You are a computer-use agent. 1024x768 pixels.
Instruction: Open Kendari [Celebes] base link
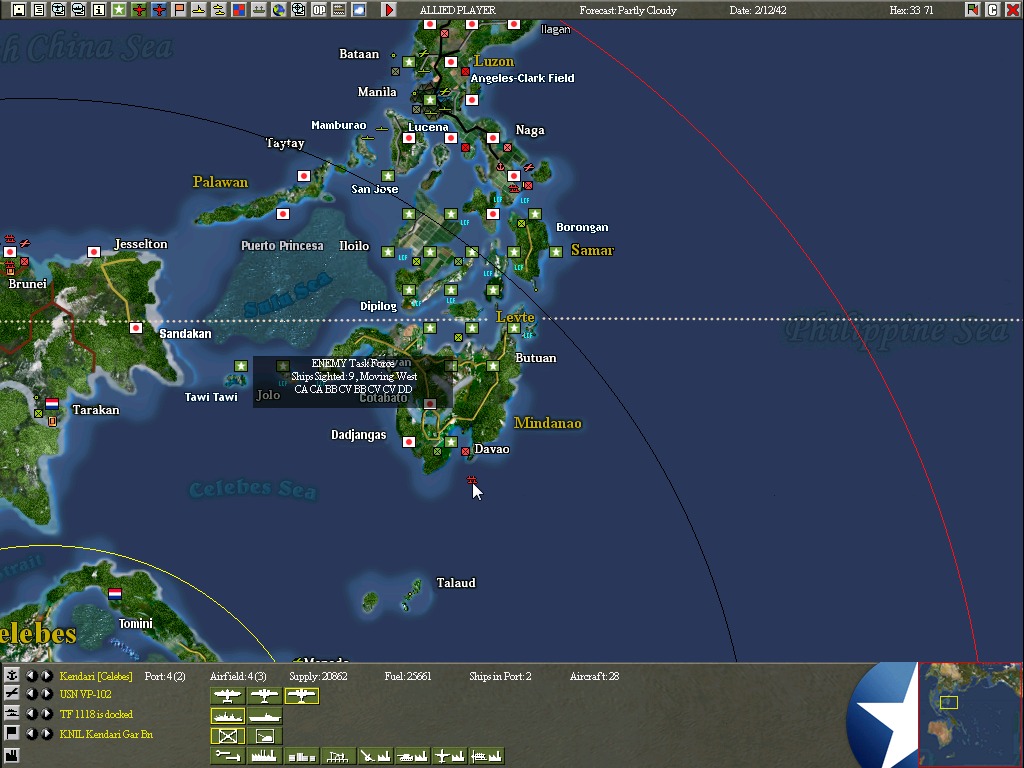pos(96,677)
